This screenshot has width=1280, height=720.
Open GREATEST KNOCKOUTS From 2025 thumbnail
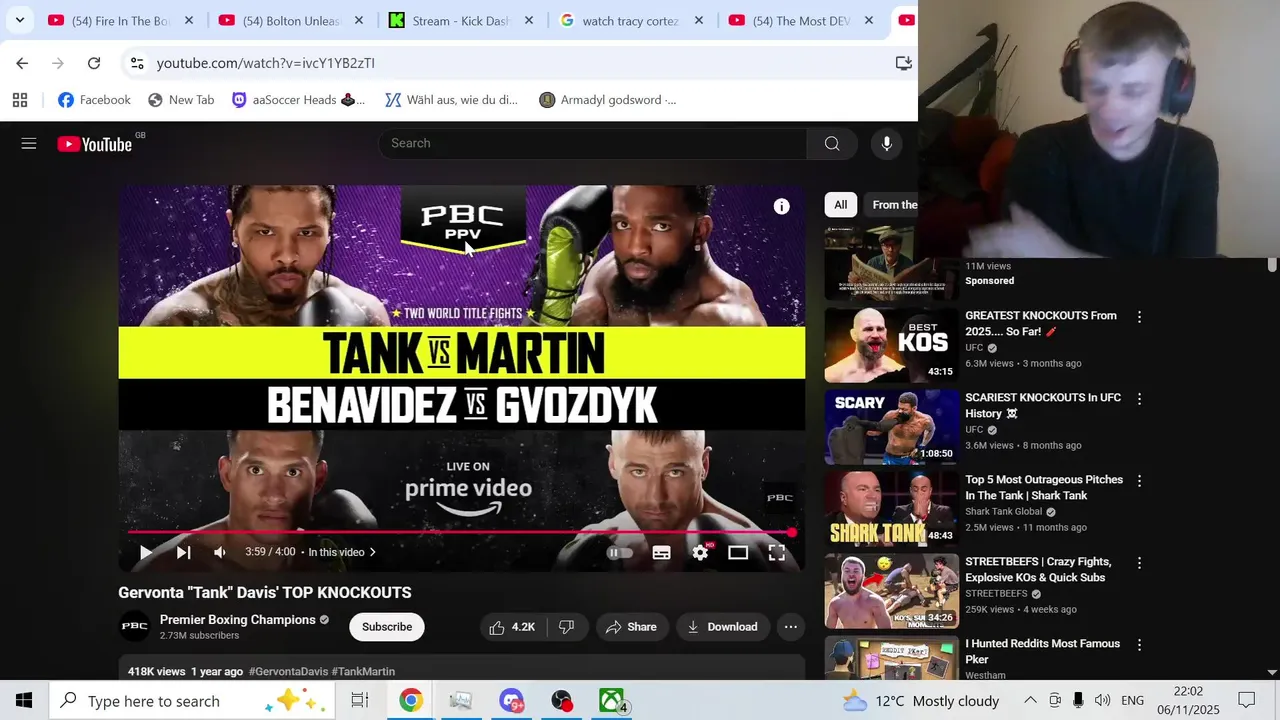pyautogui.click(x=891, y=345)
